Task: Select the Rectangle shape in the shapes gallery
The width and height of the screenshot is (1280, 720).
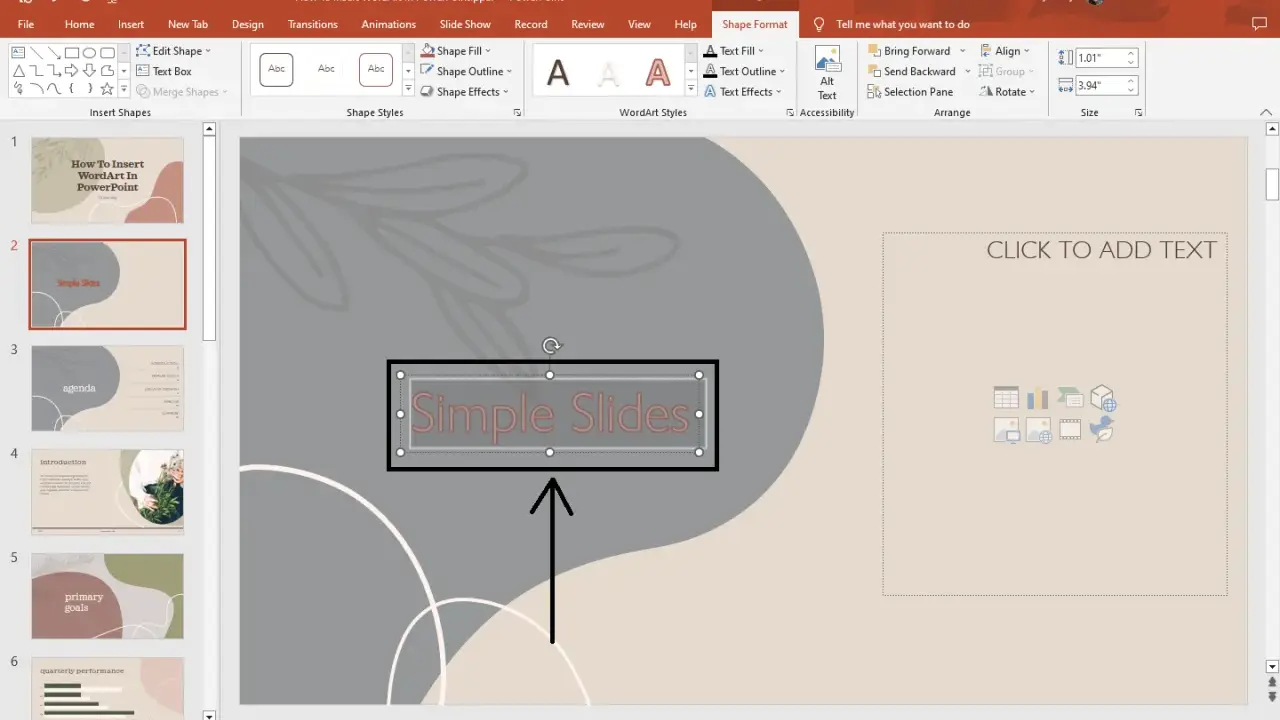Action: pyautogui.click(x=72, y=52)
